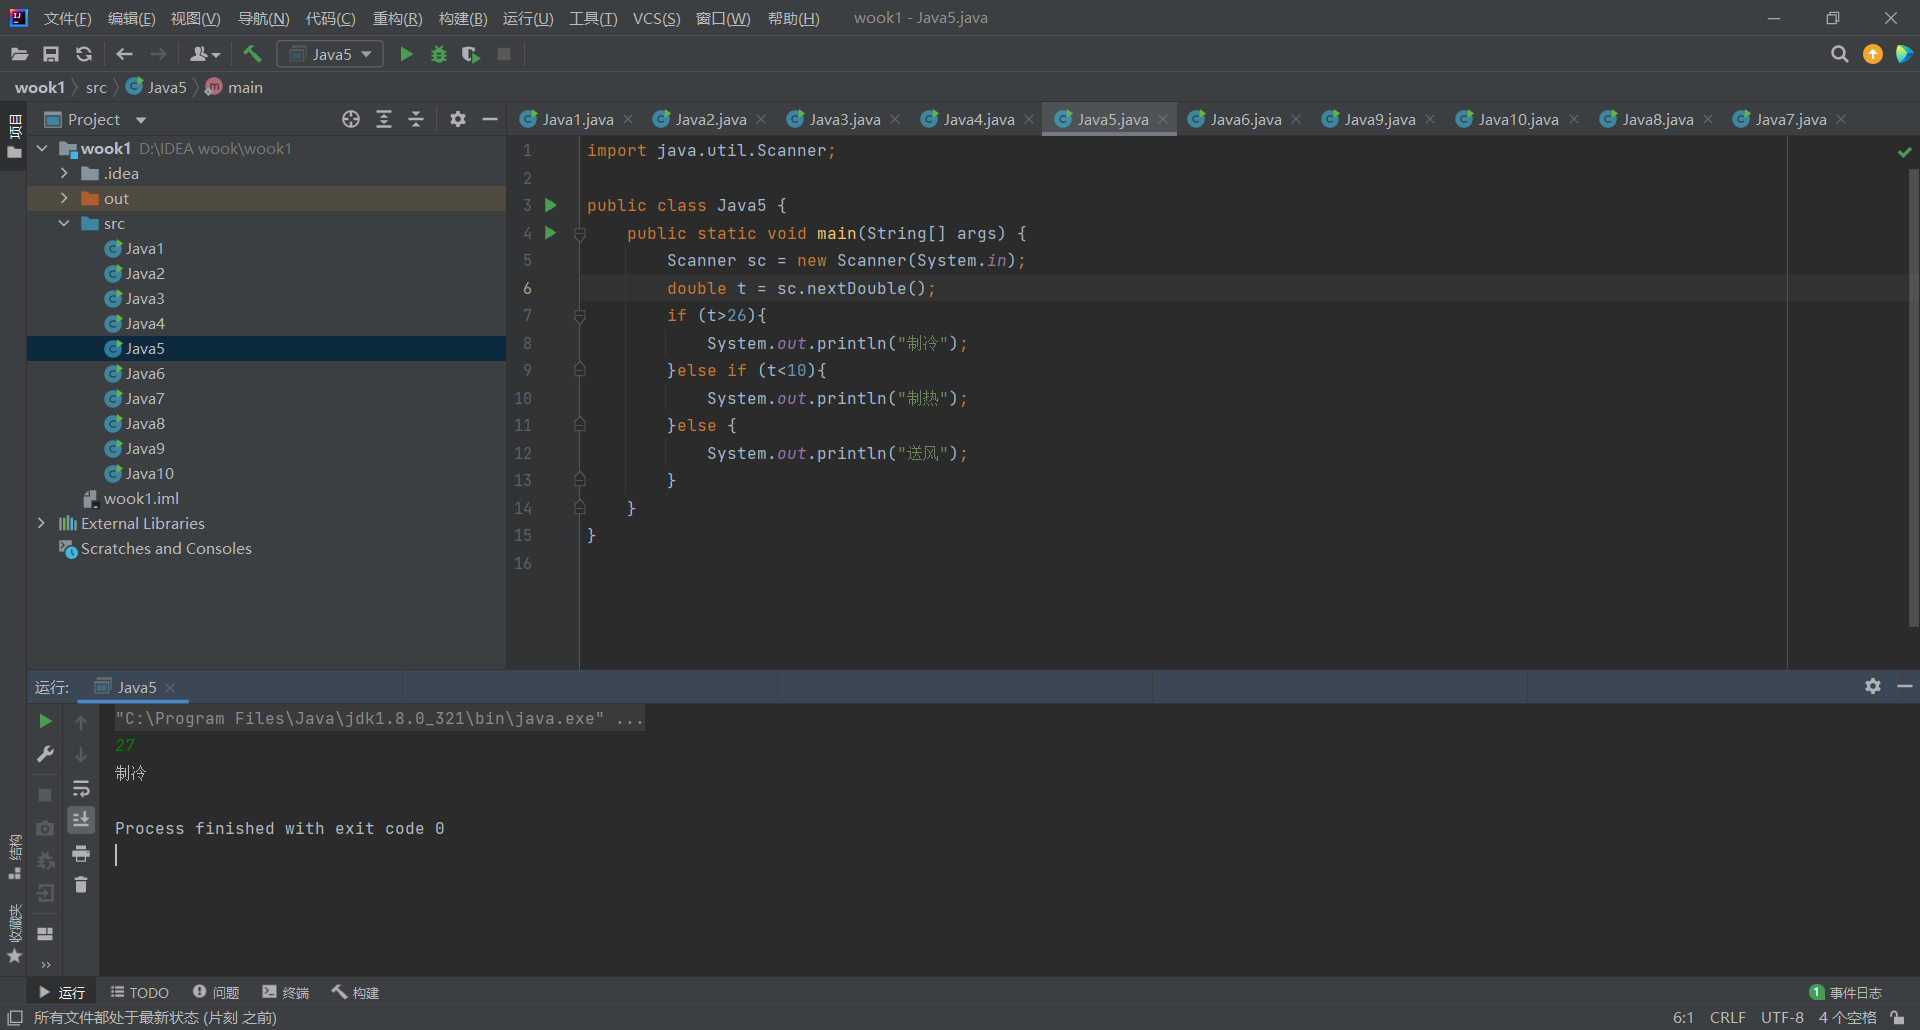Print console output using printer icon

[x=81, y=853]
